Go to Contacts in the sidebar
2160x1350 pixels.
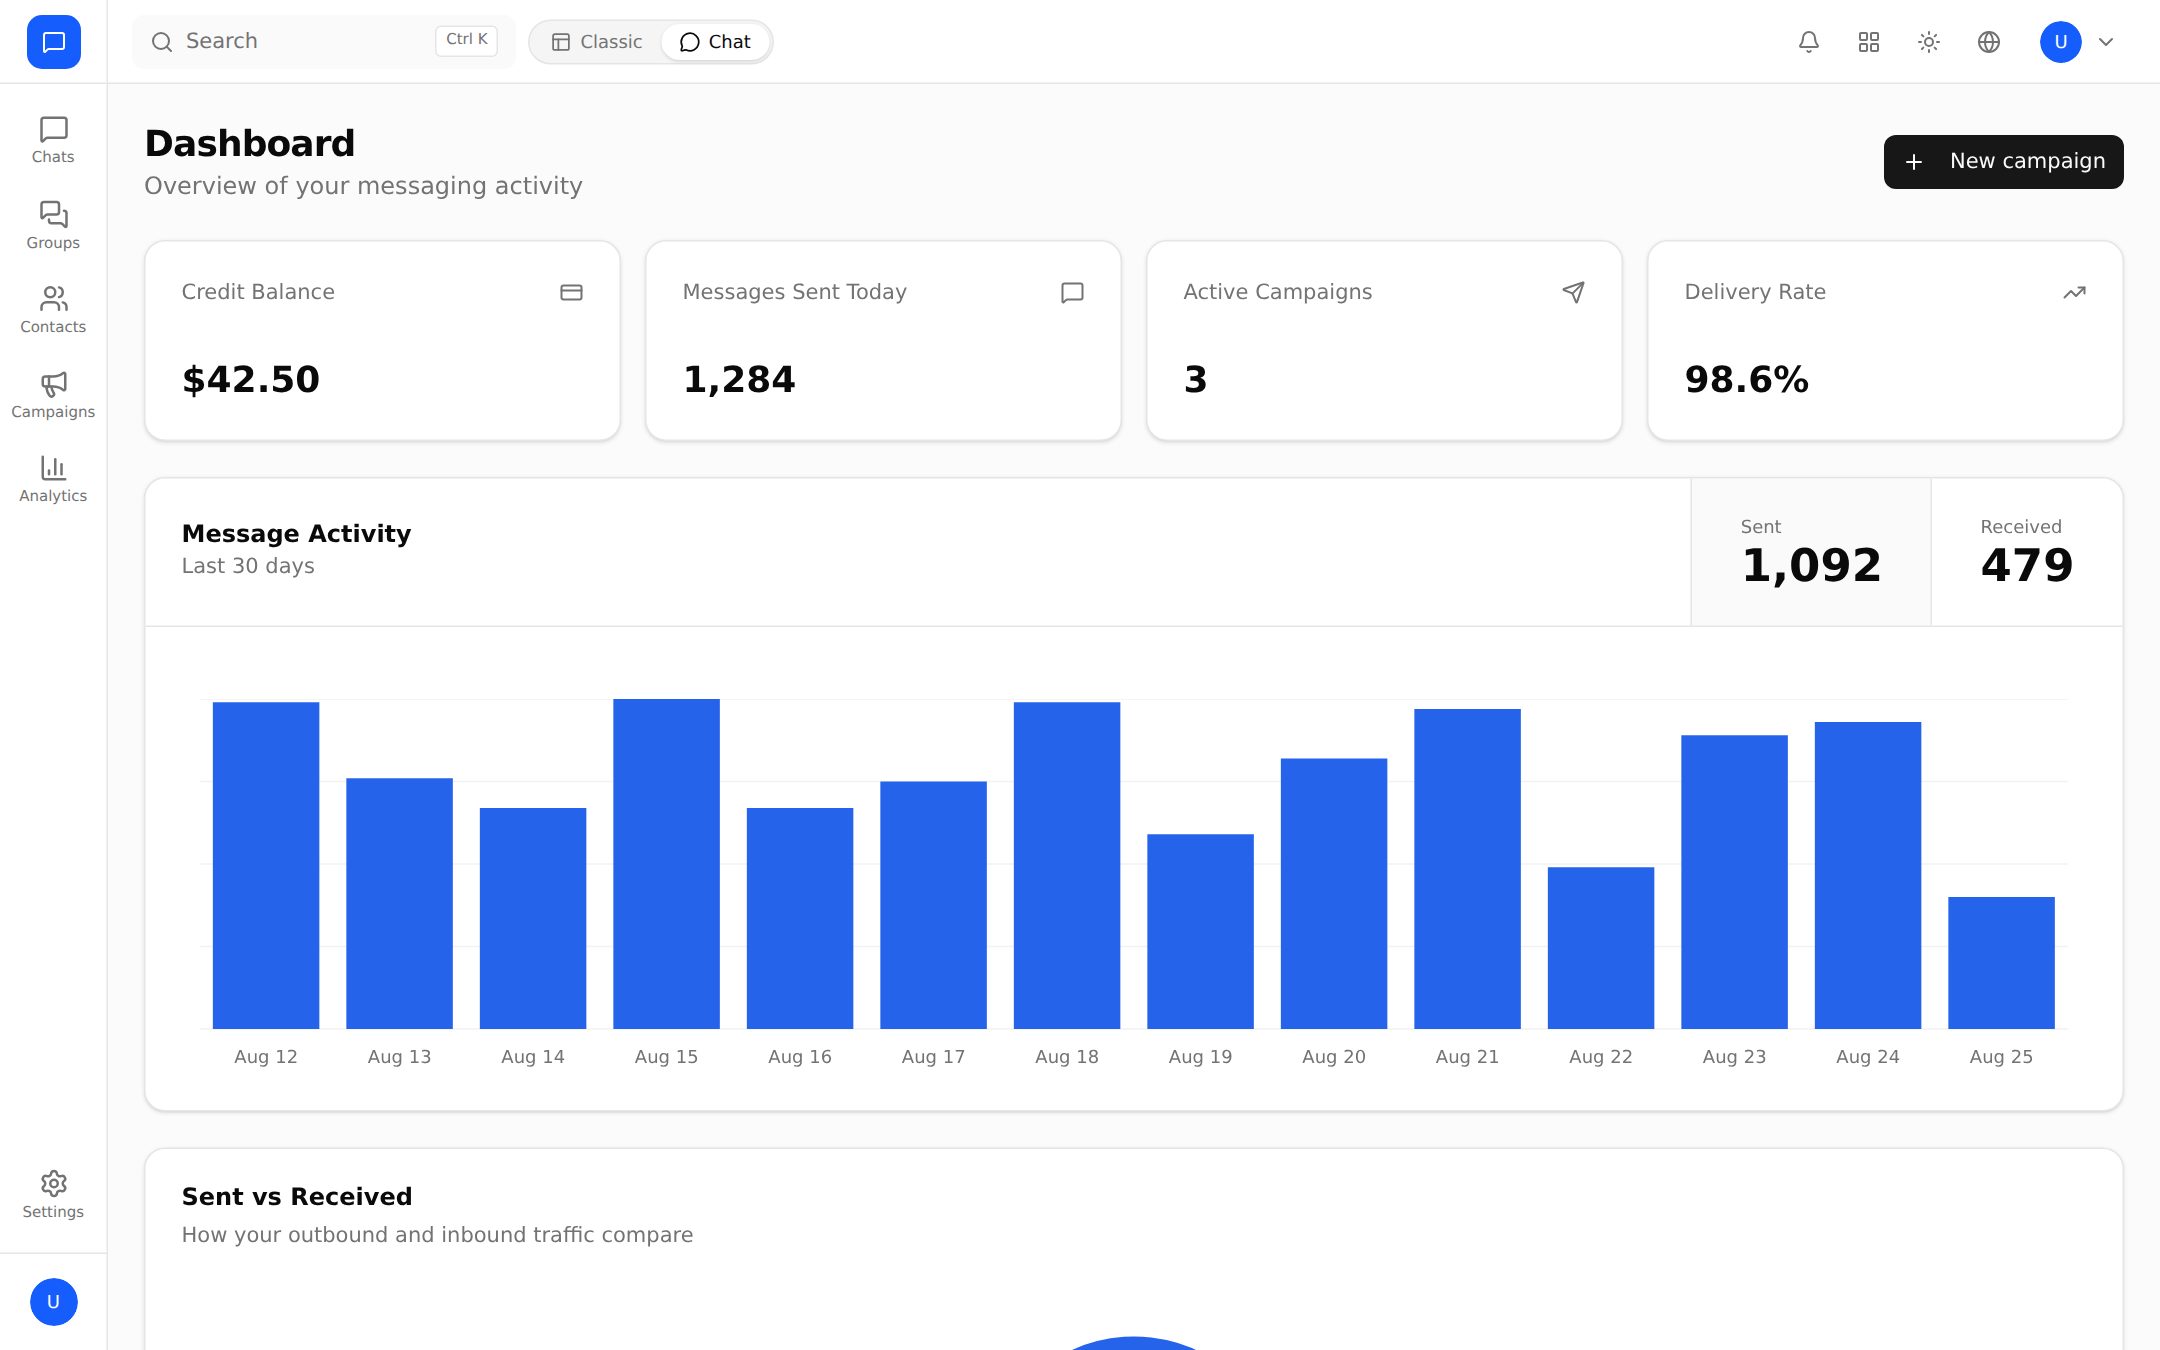(x=53, y=310)
